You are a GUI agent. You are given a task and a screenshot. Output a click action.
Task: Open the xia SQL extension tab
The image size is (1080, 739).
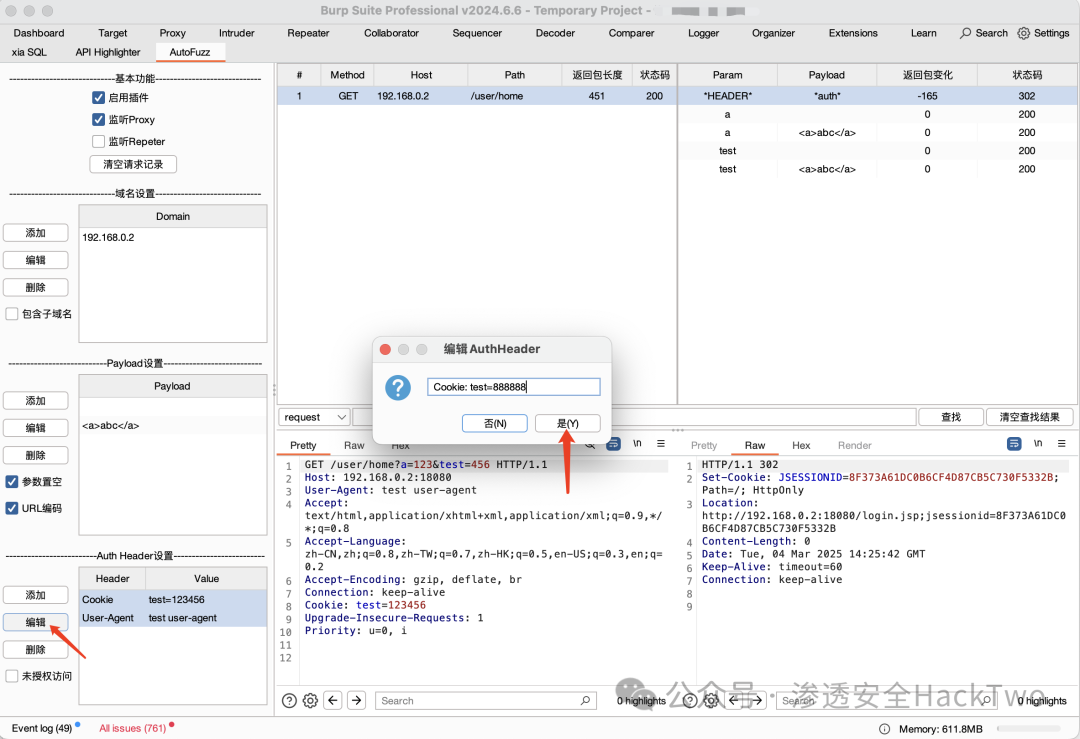29,52
